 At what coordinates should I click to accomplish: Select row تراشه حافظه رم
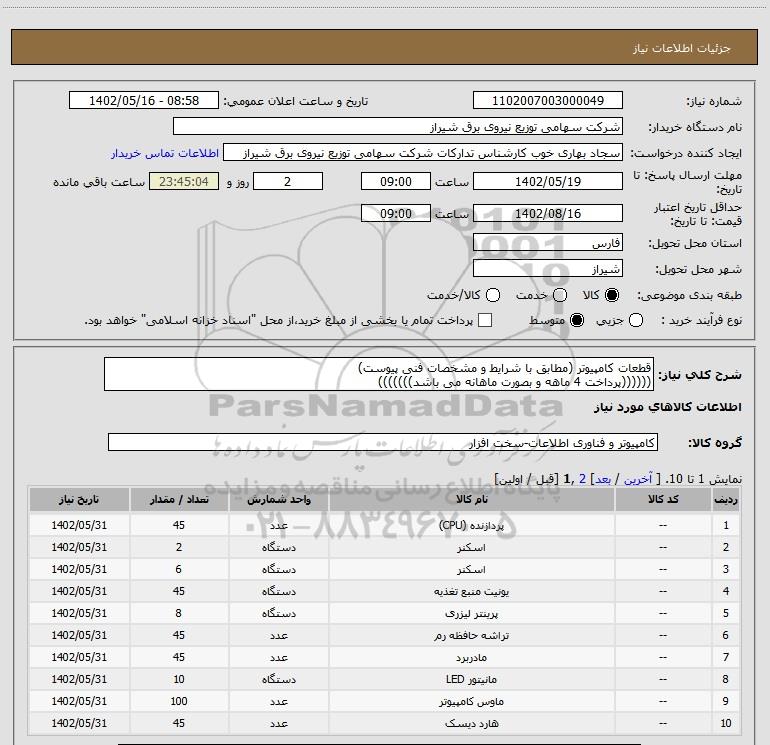pos(384,635)
